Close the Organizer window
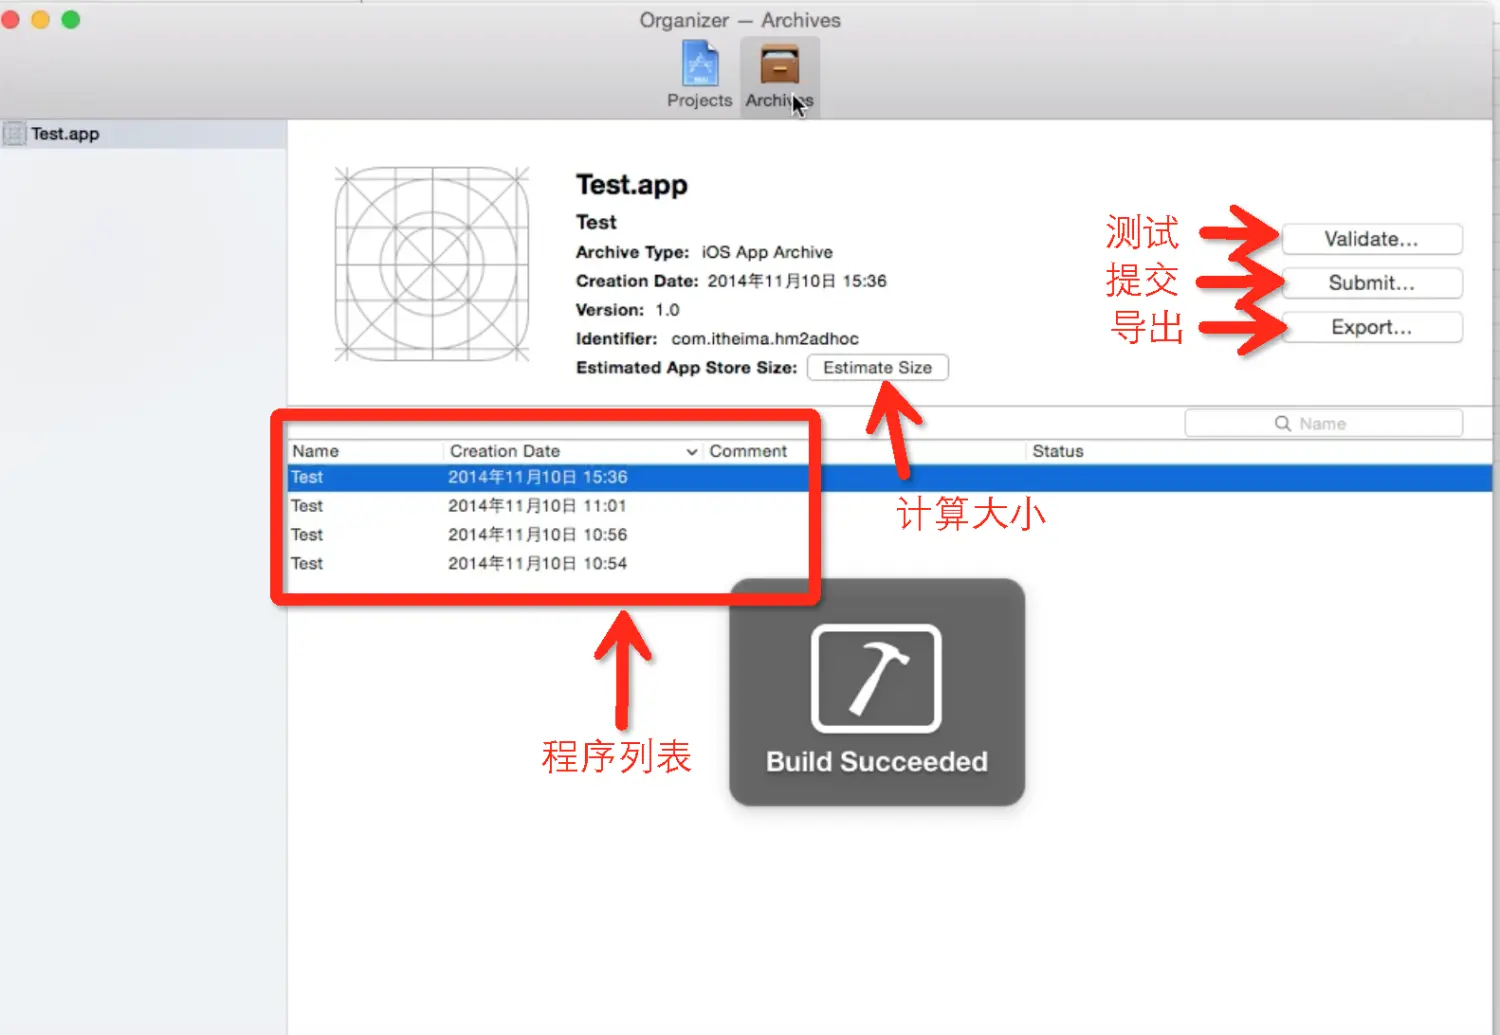 pyautogui.click(x=10, y=20)
